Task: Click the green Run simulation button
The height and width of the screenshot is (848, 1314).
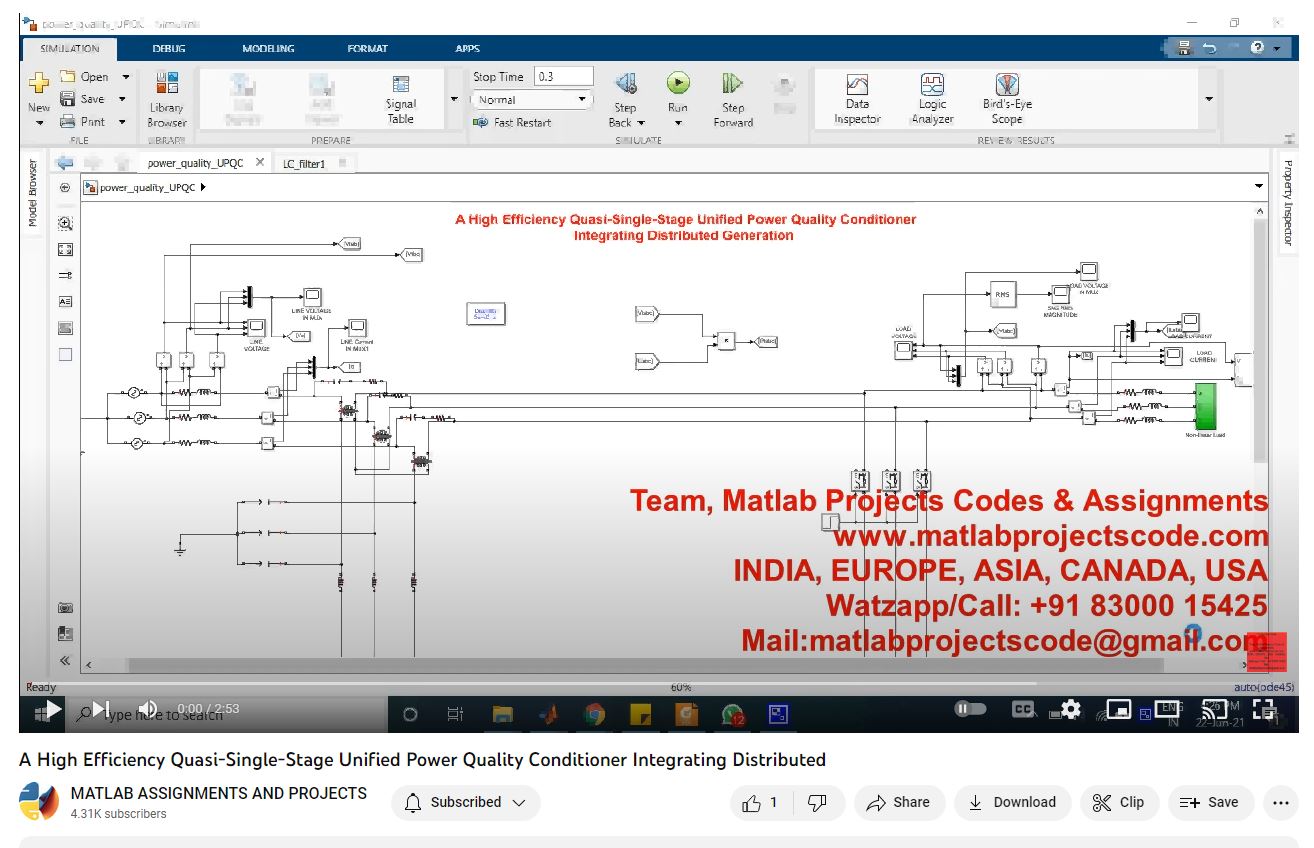Action: point(678,84)
